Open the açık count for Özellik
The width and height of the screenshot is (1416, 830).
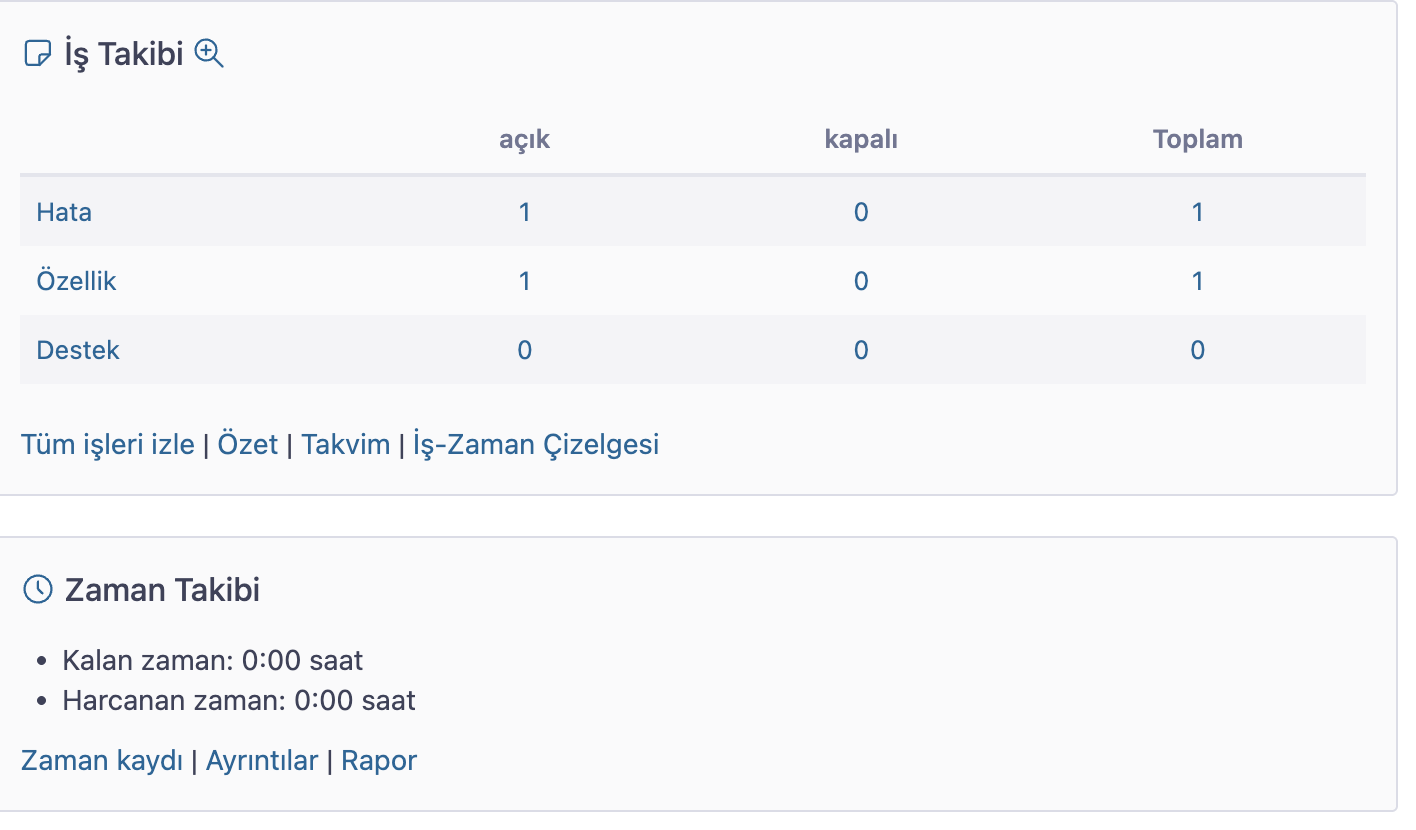pyautogui.click(x=524, y=281)
